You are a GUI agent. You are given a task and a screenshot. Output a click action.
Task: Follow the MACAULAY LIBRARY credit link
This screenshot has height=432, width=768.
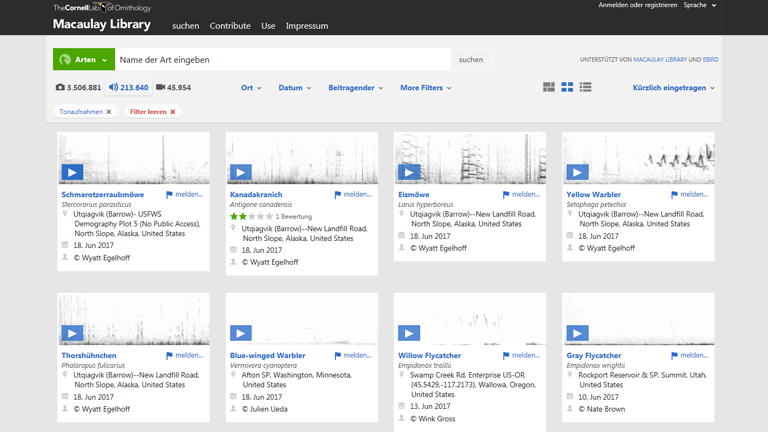(x=660, y=60)
